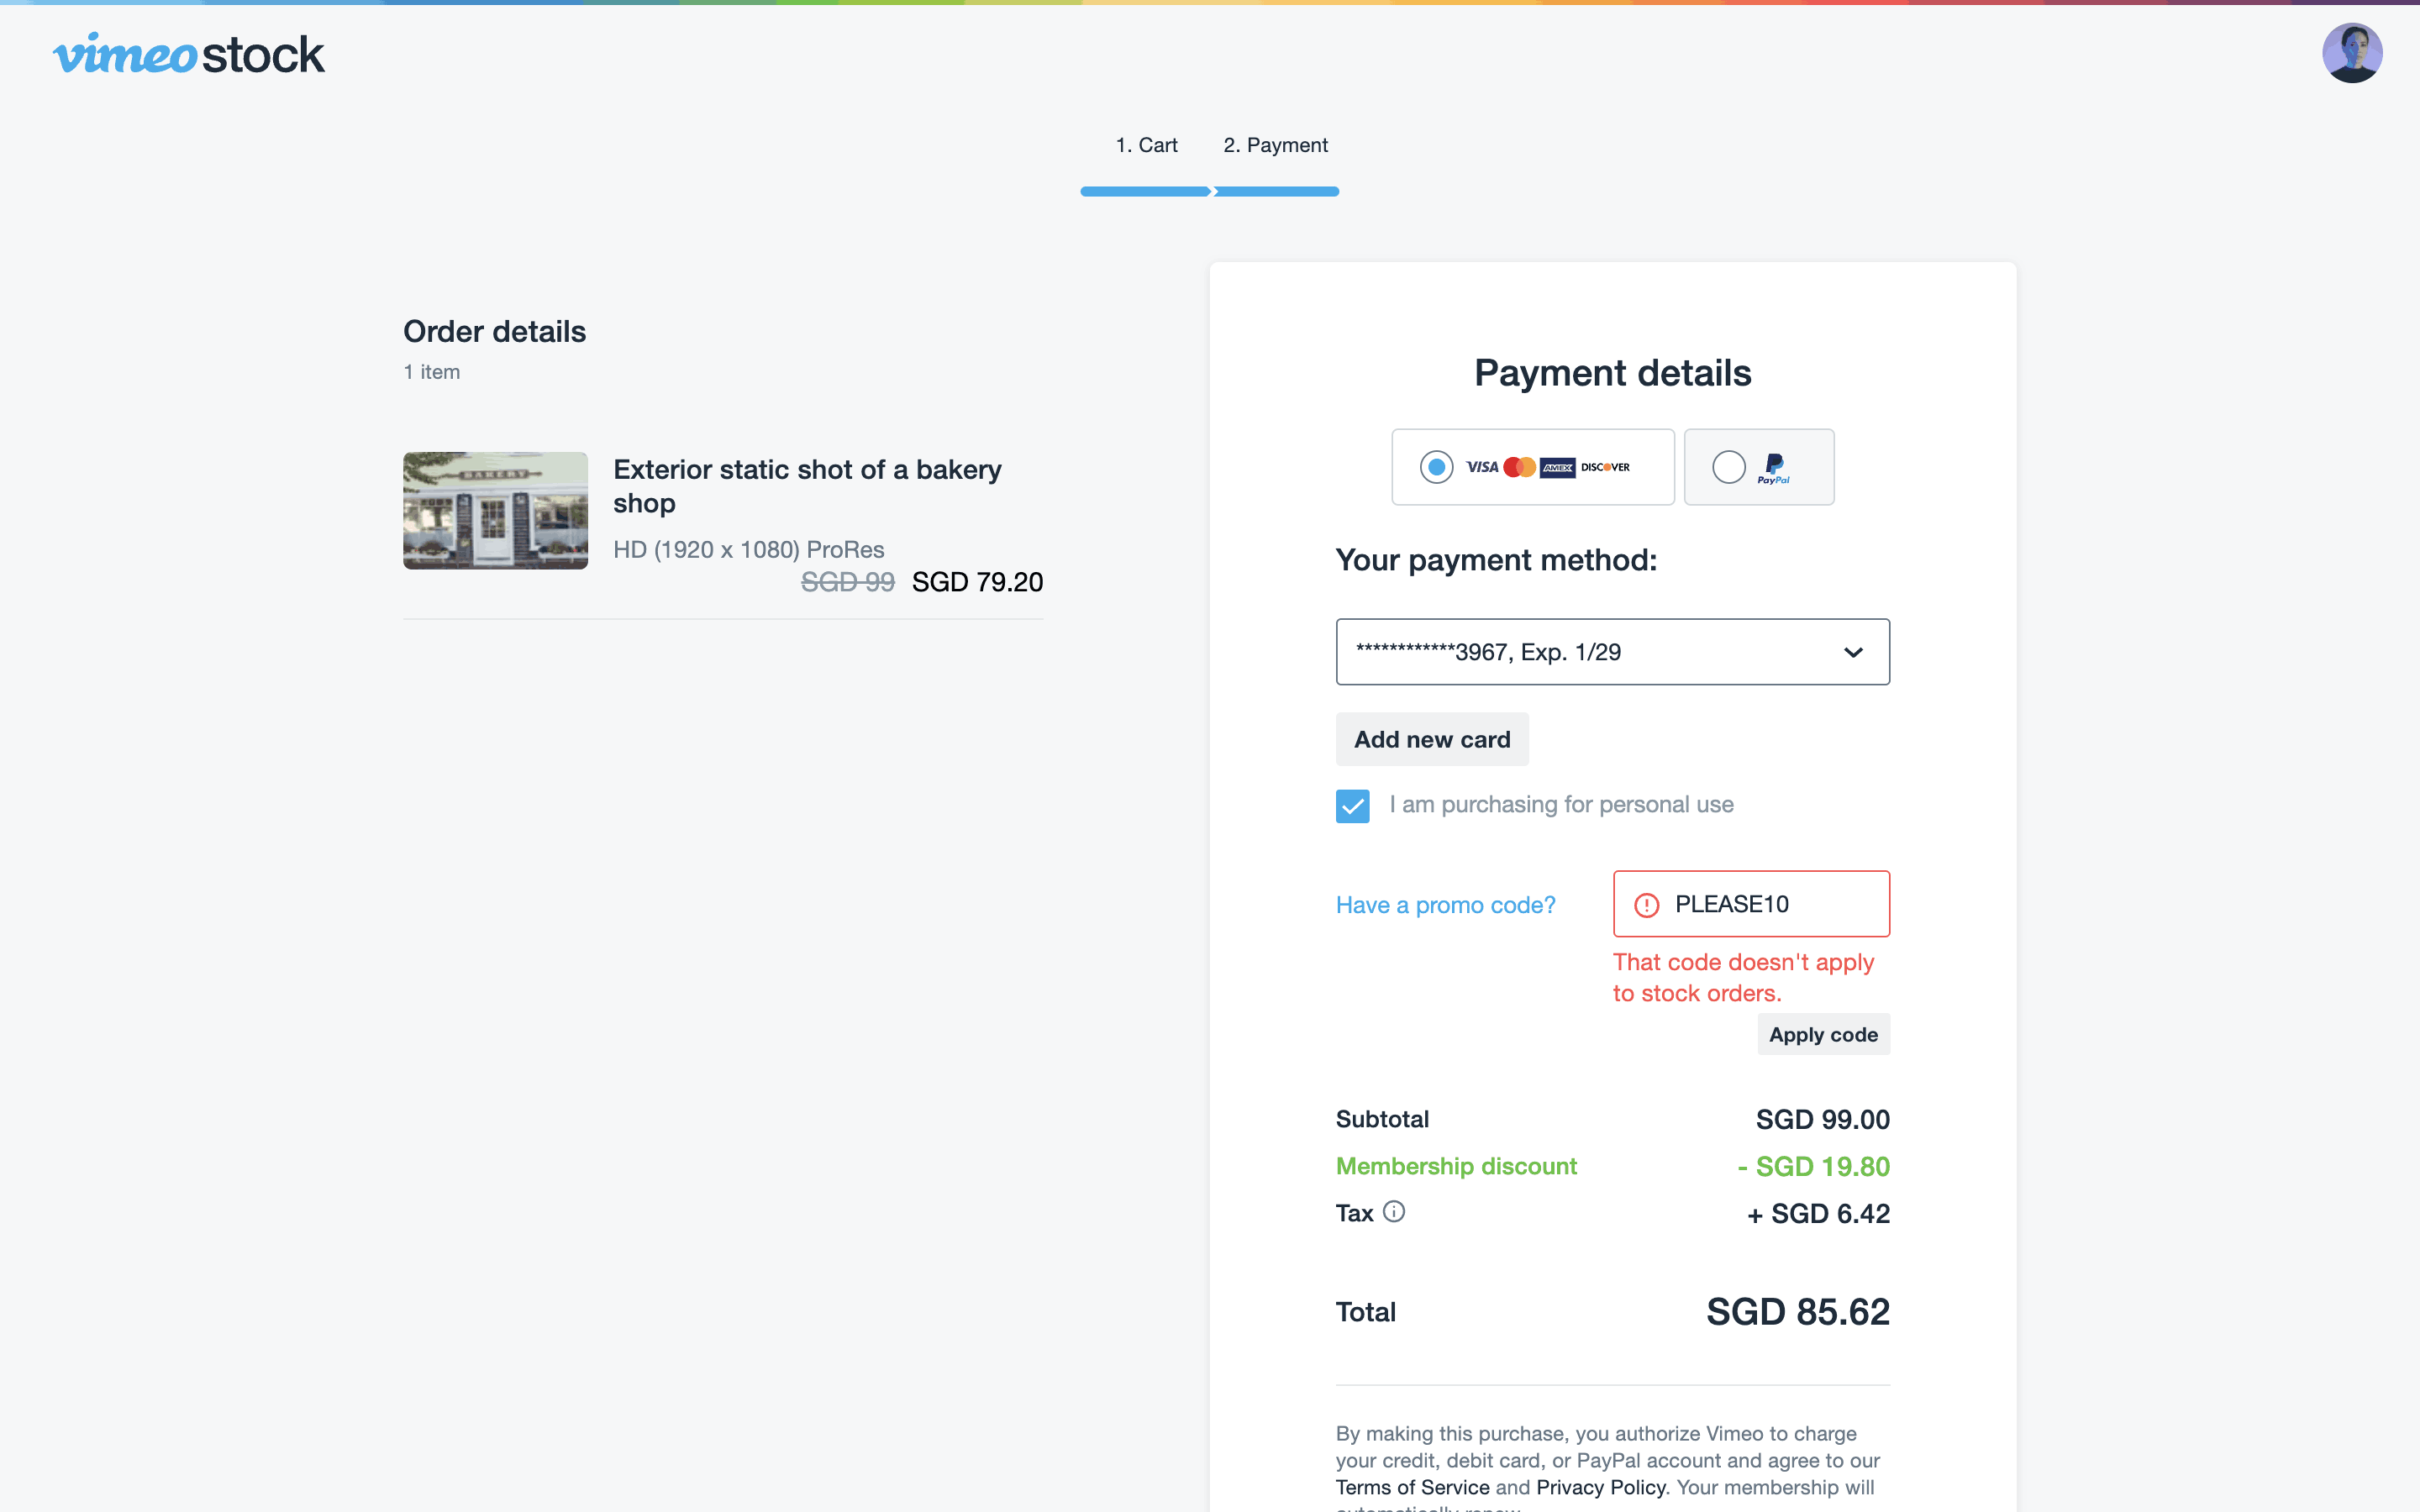Uncheck the personal use purchase checkbox

pos(1352,805)
